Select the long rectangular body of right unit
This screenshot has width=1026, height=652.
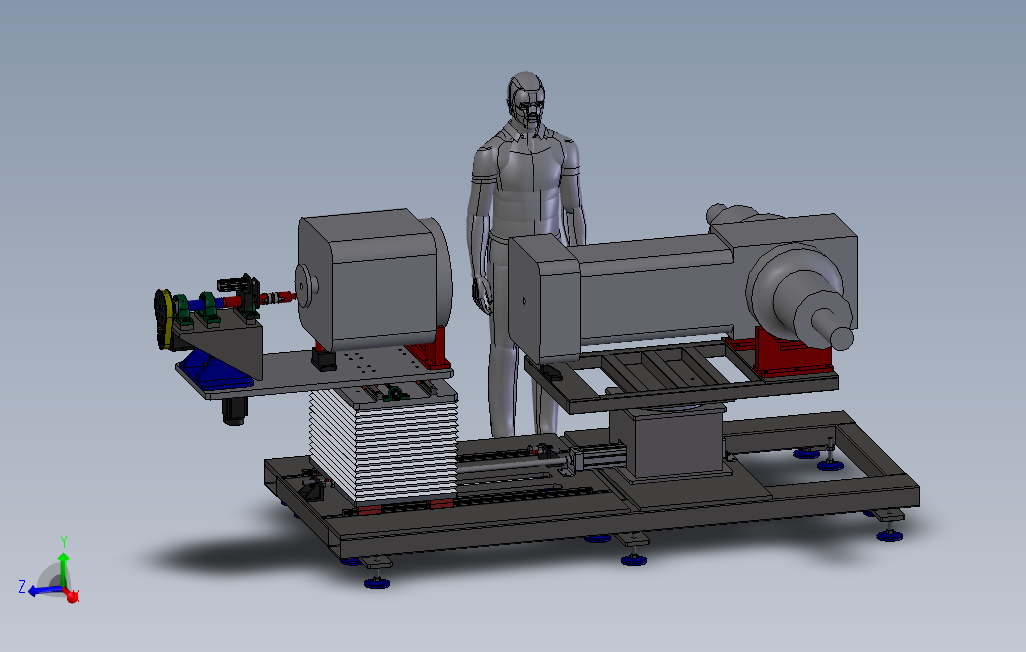[x=654, y=289]
